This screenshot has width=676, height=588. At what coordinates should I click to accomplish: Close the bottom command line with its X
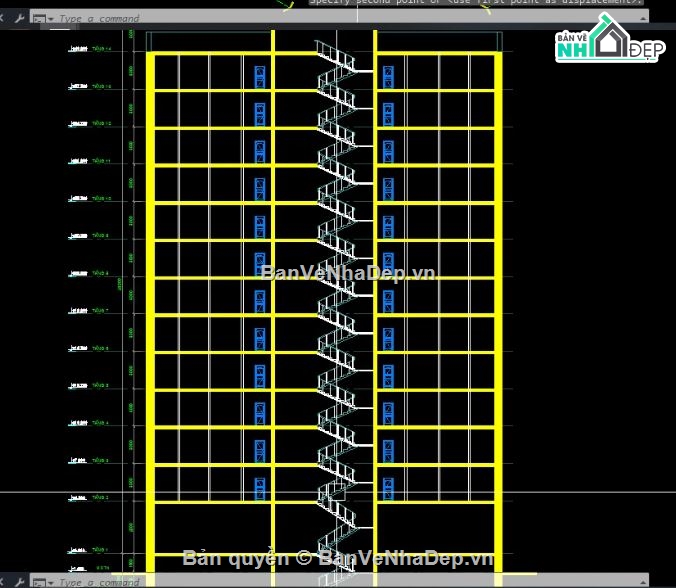[2, 582]
